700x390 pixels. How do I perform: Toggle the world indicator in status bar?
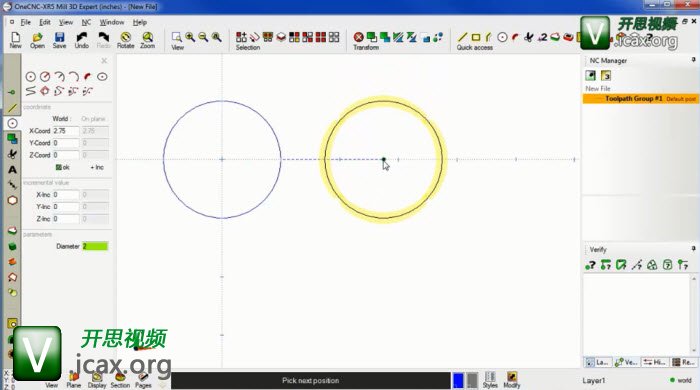(x=681, y=380)
